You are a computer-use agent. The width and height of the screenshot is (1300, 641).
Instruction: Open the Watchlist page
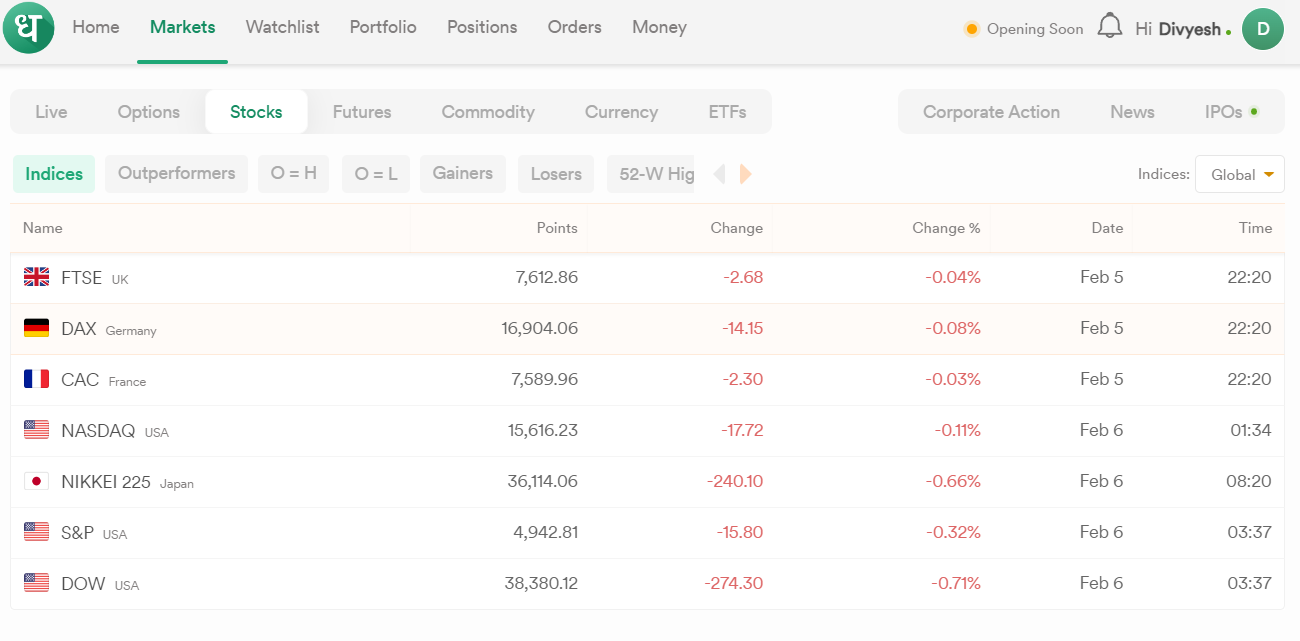click(x=283, y=27)
